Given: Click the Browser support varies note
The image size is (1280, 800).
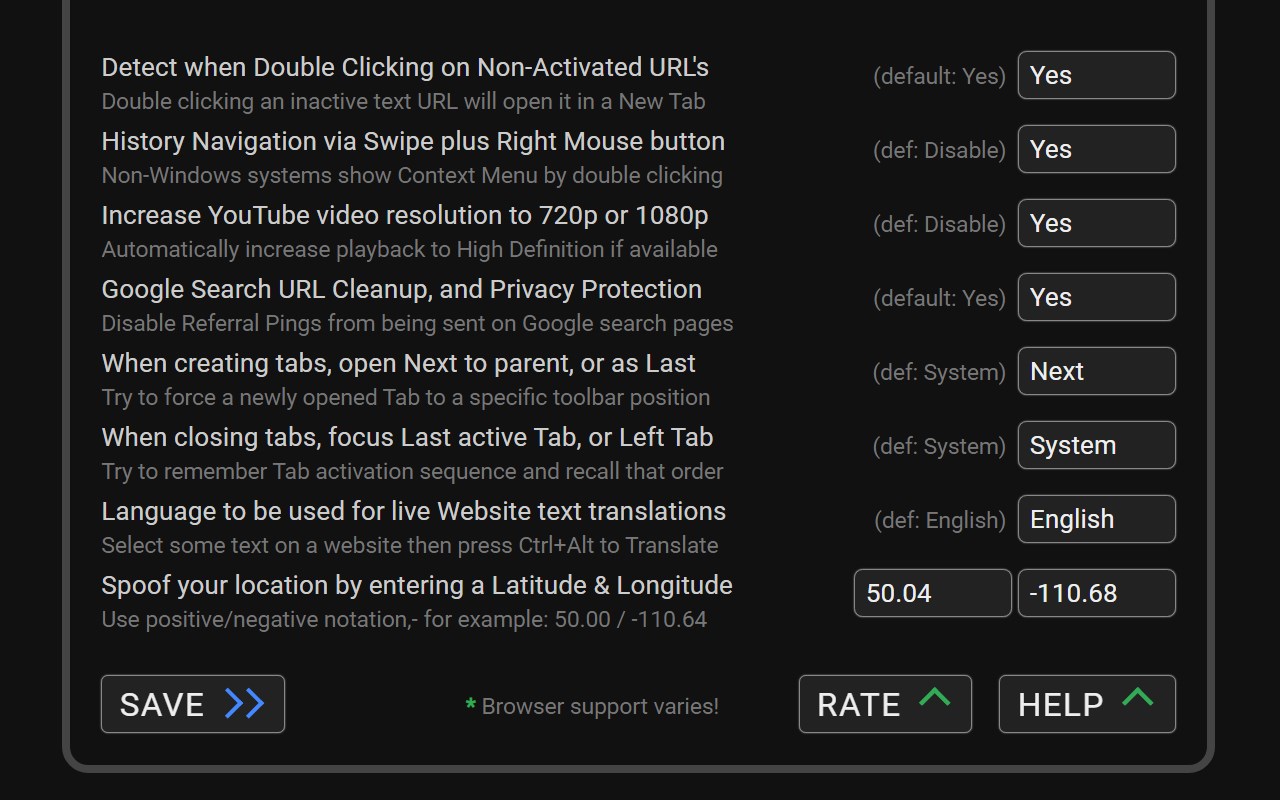Looking at the screenshot, I should tap(600, 706).
